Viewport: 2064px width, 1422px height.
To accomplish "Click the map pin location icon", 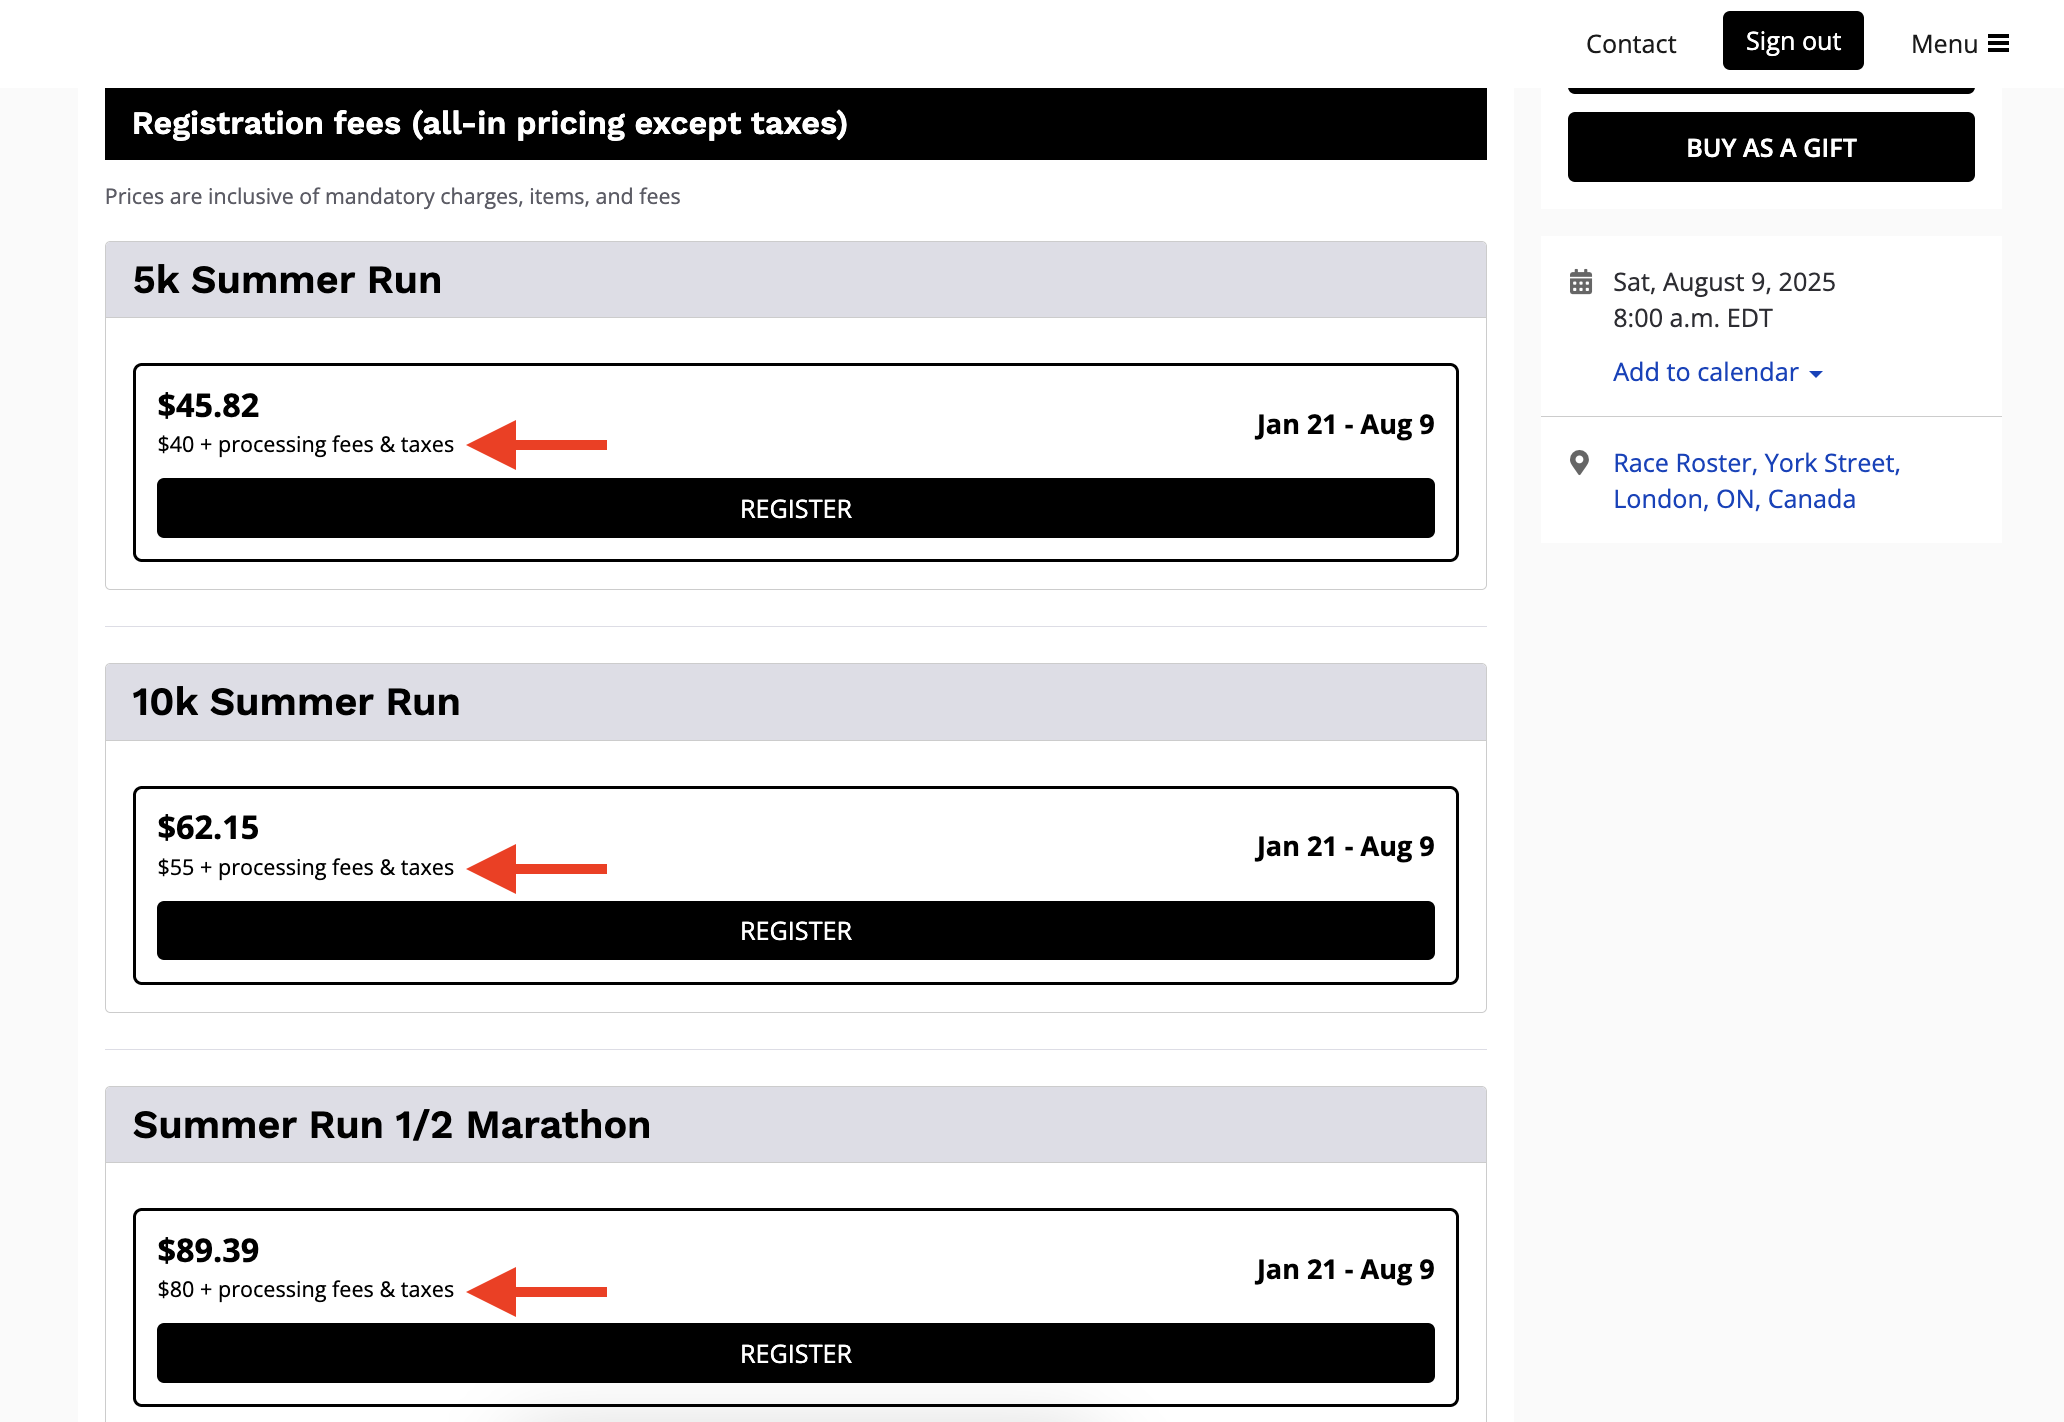I will pyautogui.click(x=1580, y=463).
